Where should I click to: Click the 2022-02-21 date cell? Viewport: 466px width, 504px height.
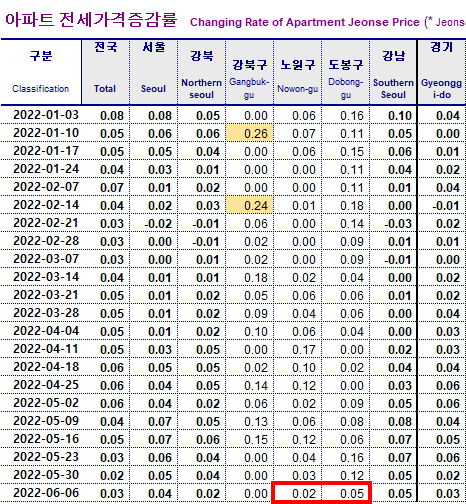pyautogui.click(x=41, y=223)
